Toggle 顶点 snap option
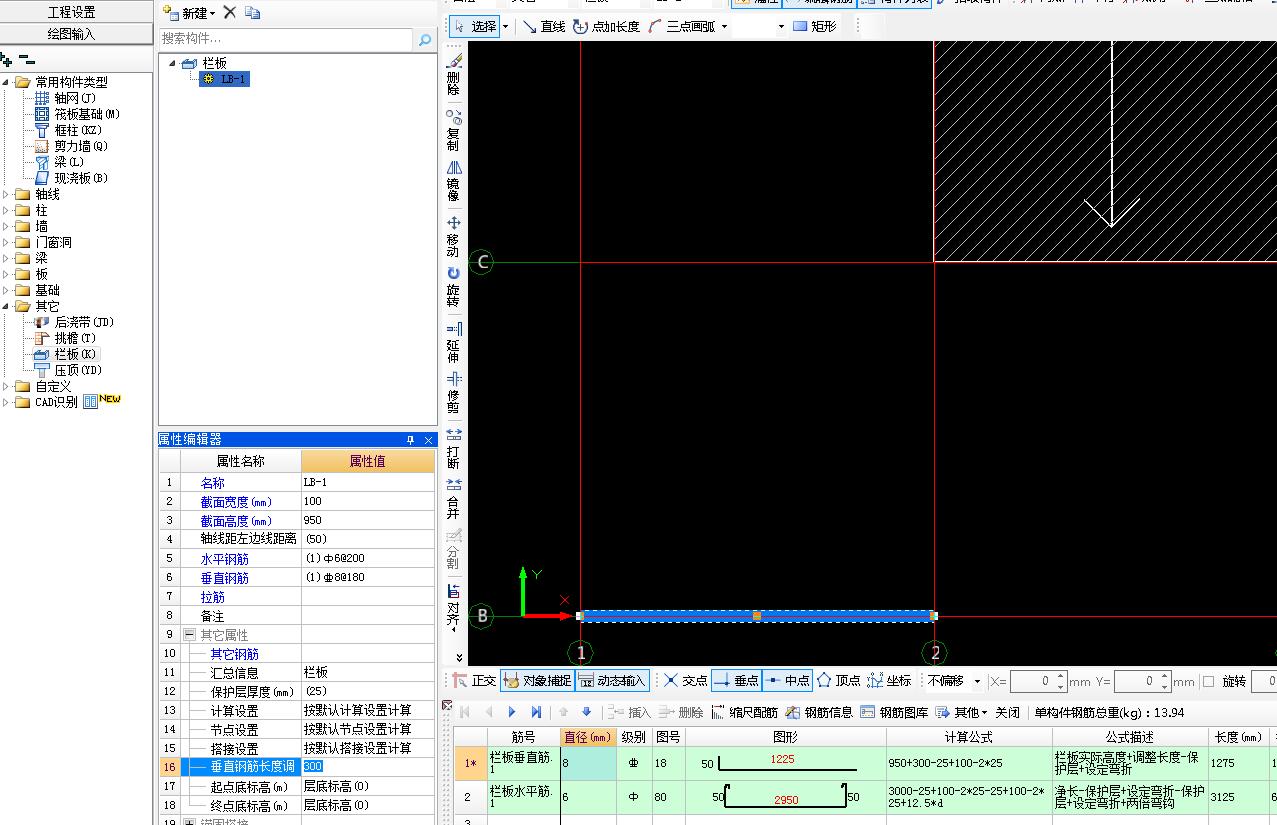The width and height of the screenshot is (1277, 825). pyautogui.click(x=838, y=681)
